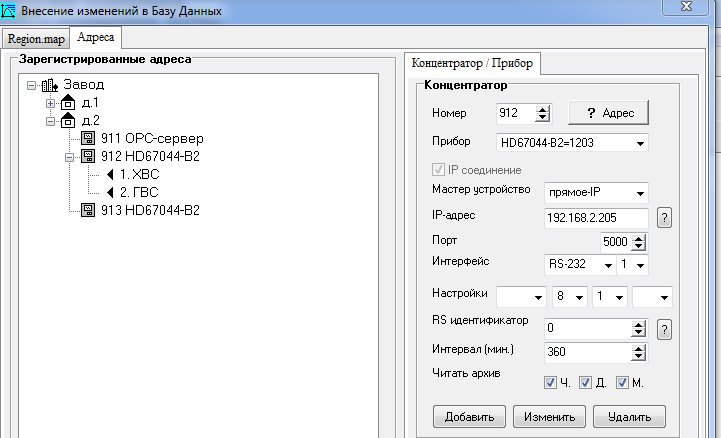Viewport: 721px width, 438px height.
Task: Click the 1.ХВС channel arrow icon
Action: 110,174
